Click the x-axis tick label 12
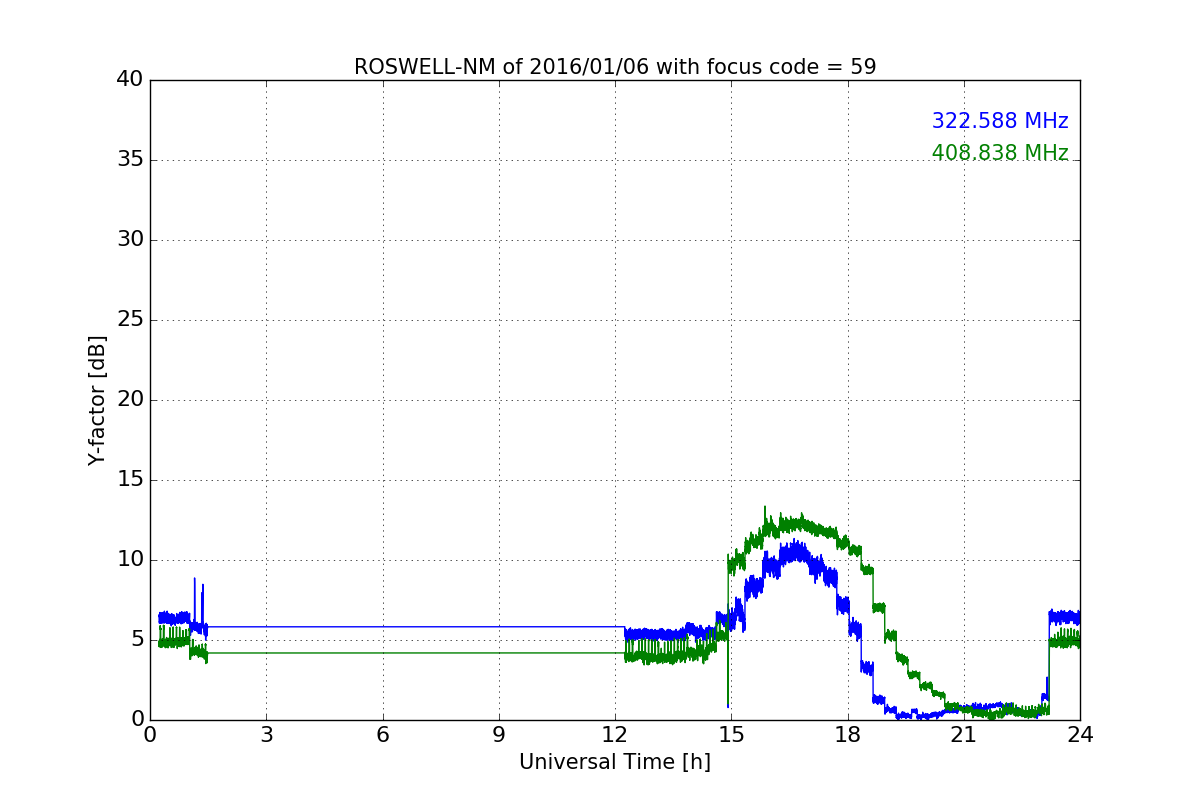Viewport: 1200px width, 800px height. click(615, 735)
